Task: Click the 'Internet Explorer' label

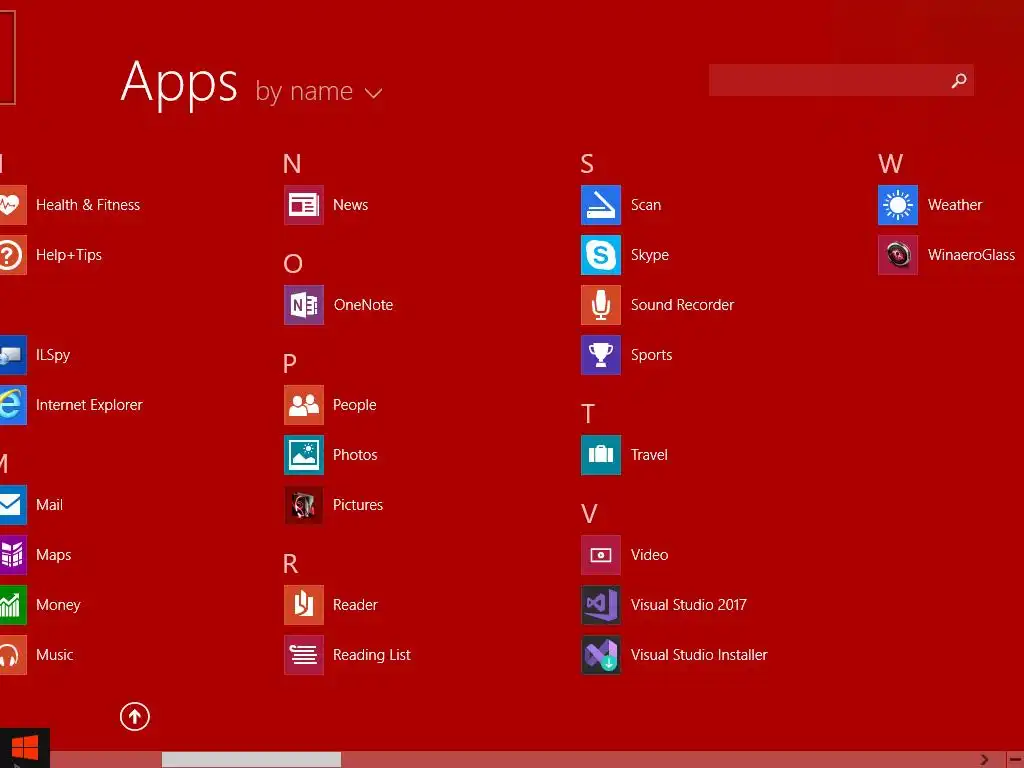Action: (89, 405)
